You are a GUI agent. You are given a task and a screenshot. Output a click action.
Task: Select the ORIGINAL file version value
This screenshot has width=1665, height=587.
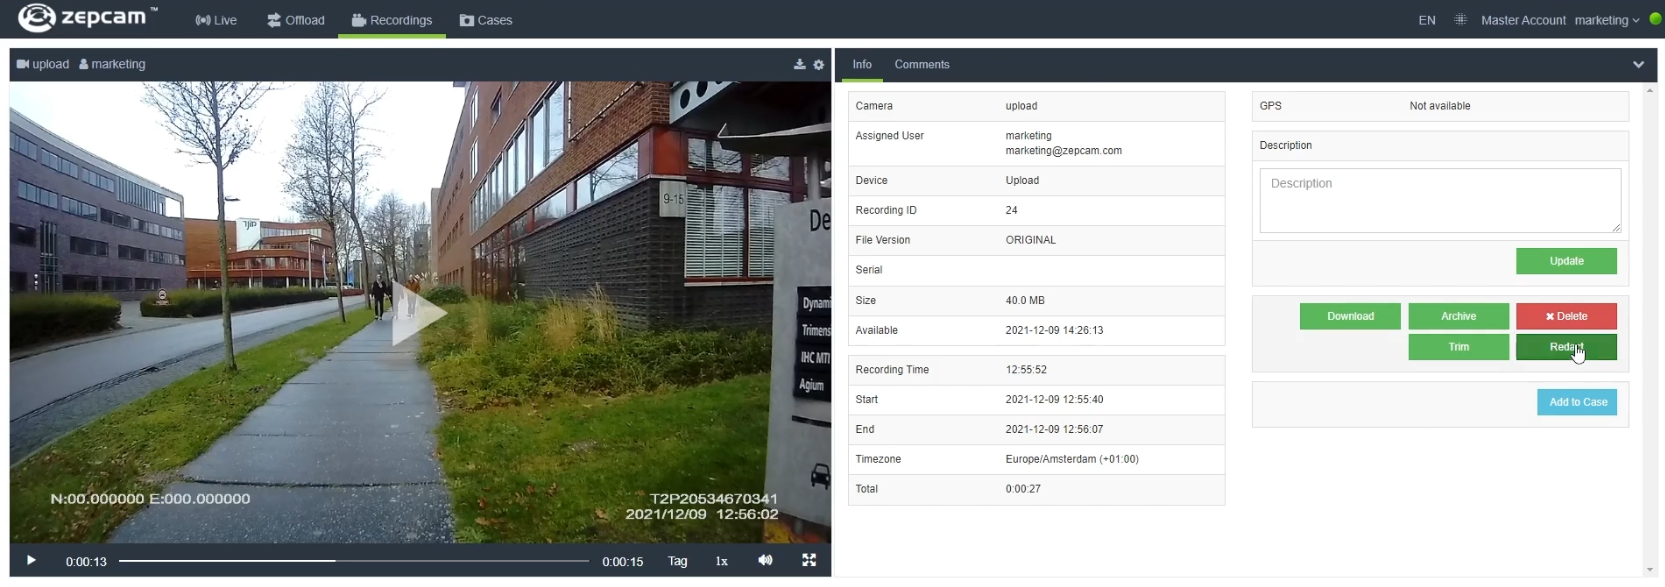[x=1030, y=240]
